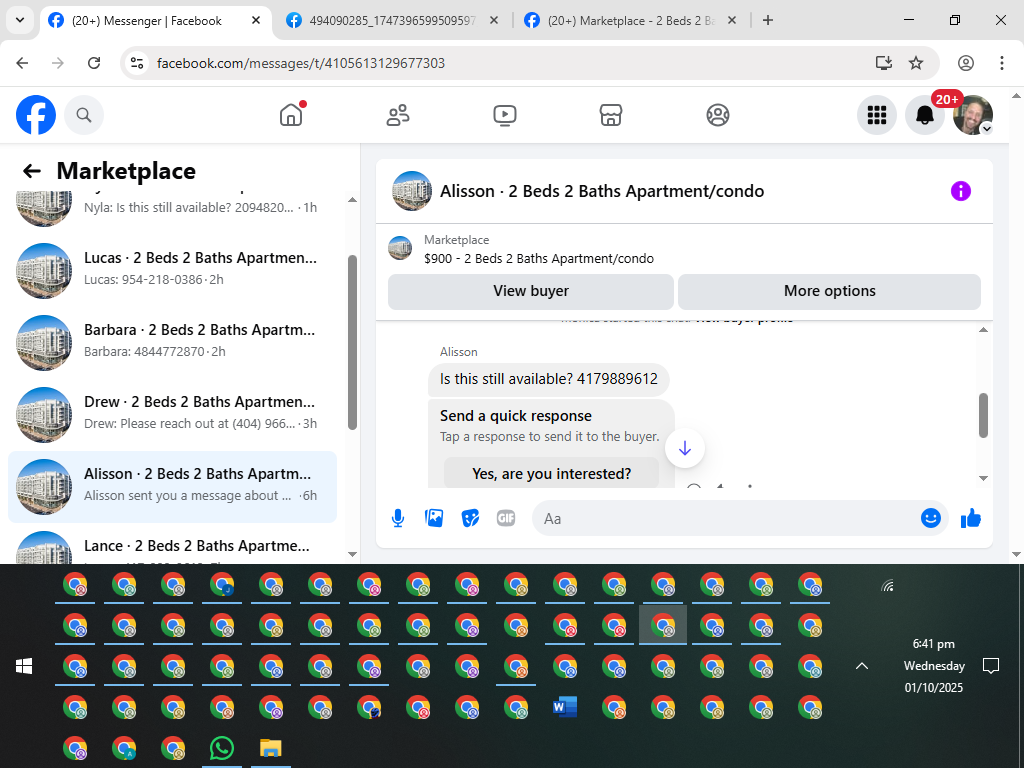
Task: Open Lance conversation in the list
Action: [172, 547]
